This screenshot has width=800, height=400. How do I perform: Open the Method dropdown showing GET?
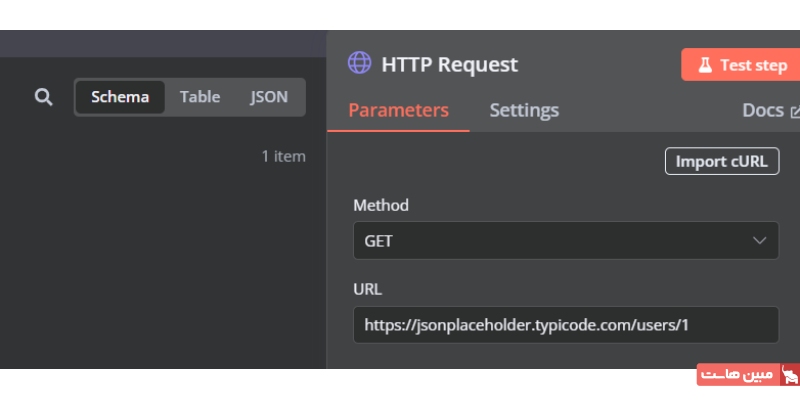(566, 240)
